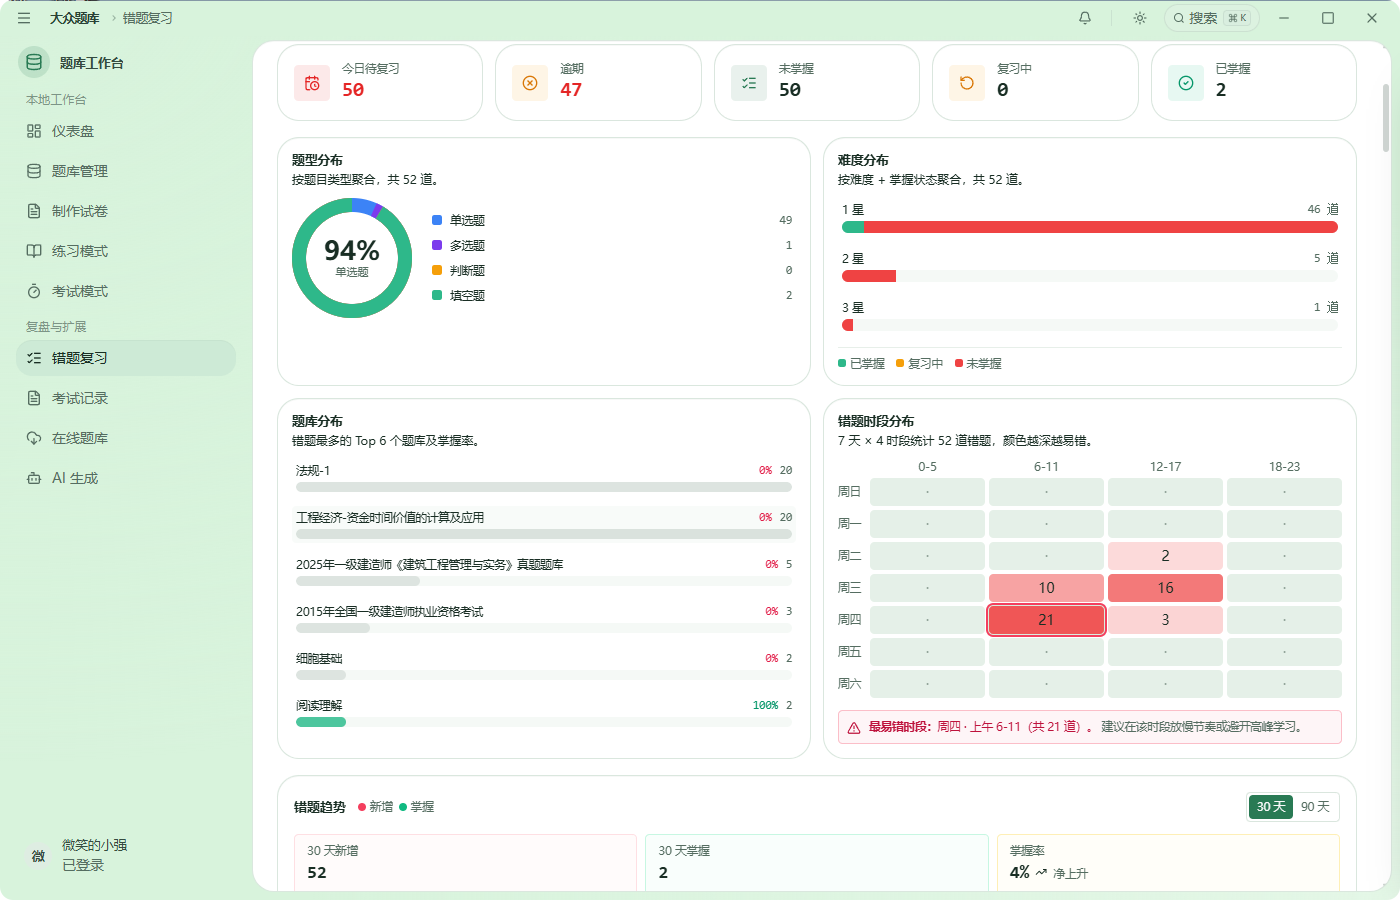
Task: Click the 复习中 refresh icon
Action: 967,83
